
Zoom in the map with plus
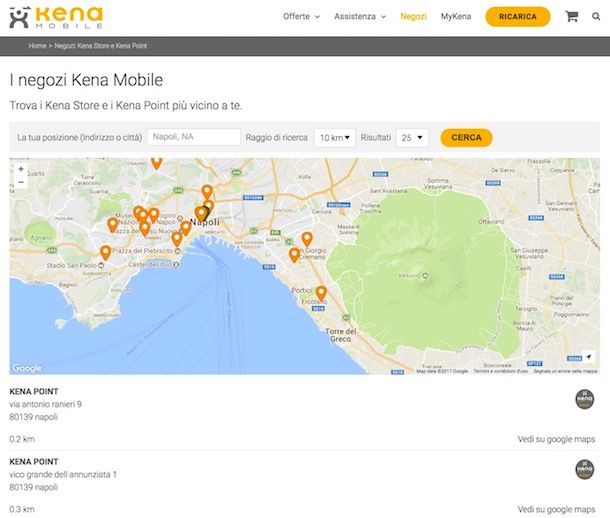pos(21,169)
